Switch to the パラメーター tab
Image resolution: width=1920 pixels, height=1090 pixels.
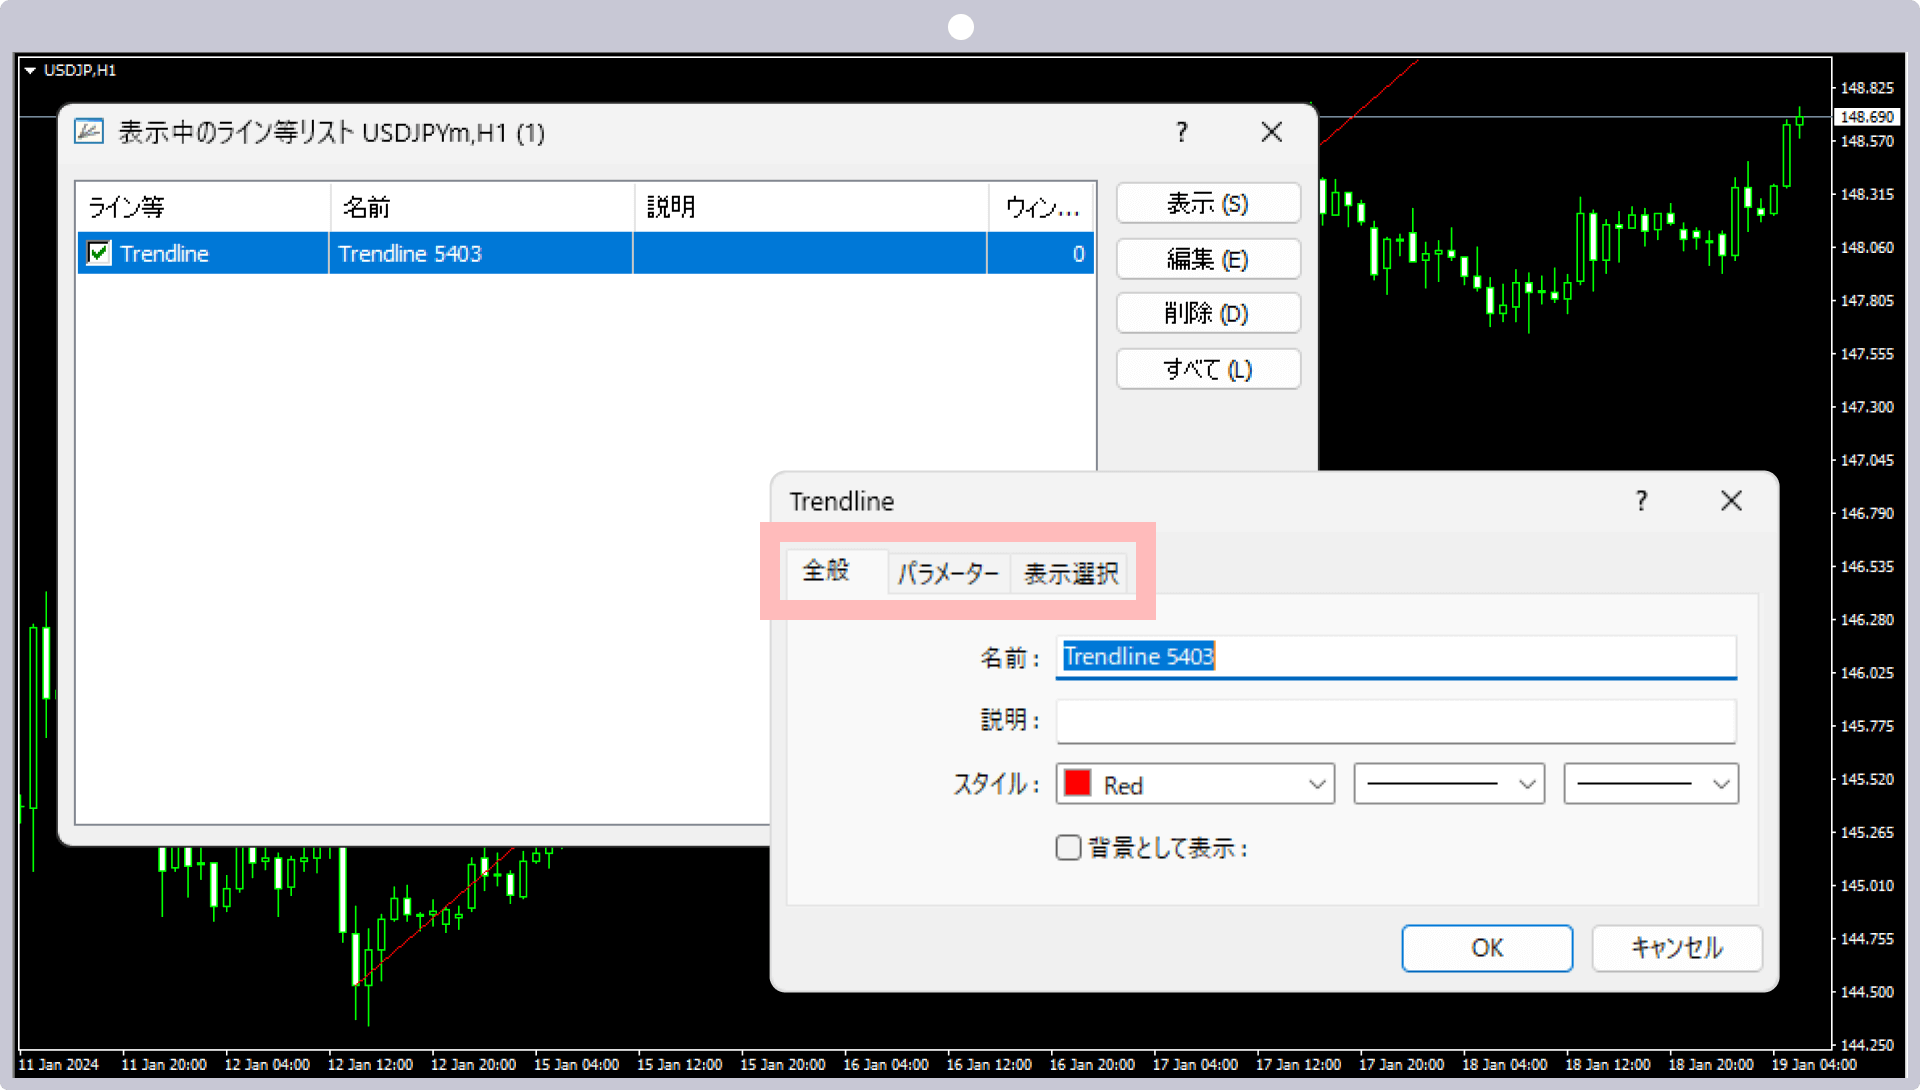948,574
